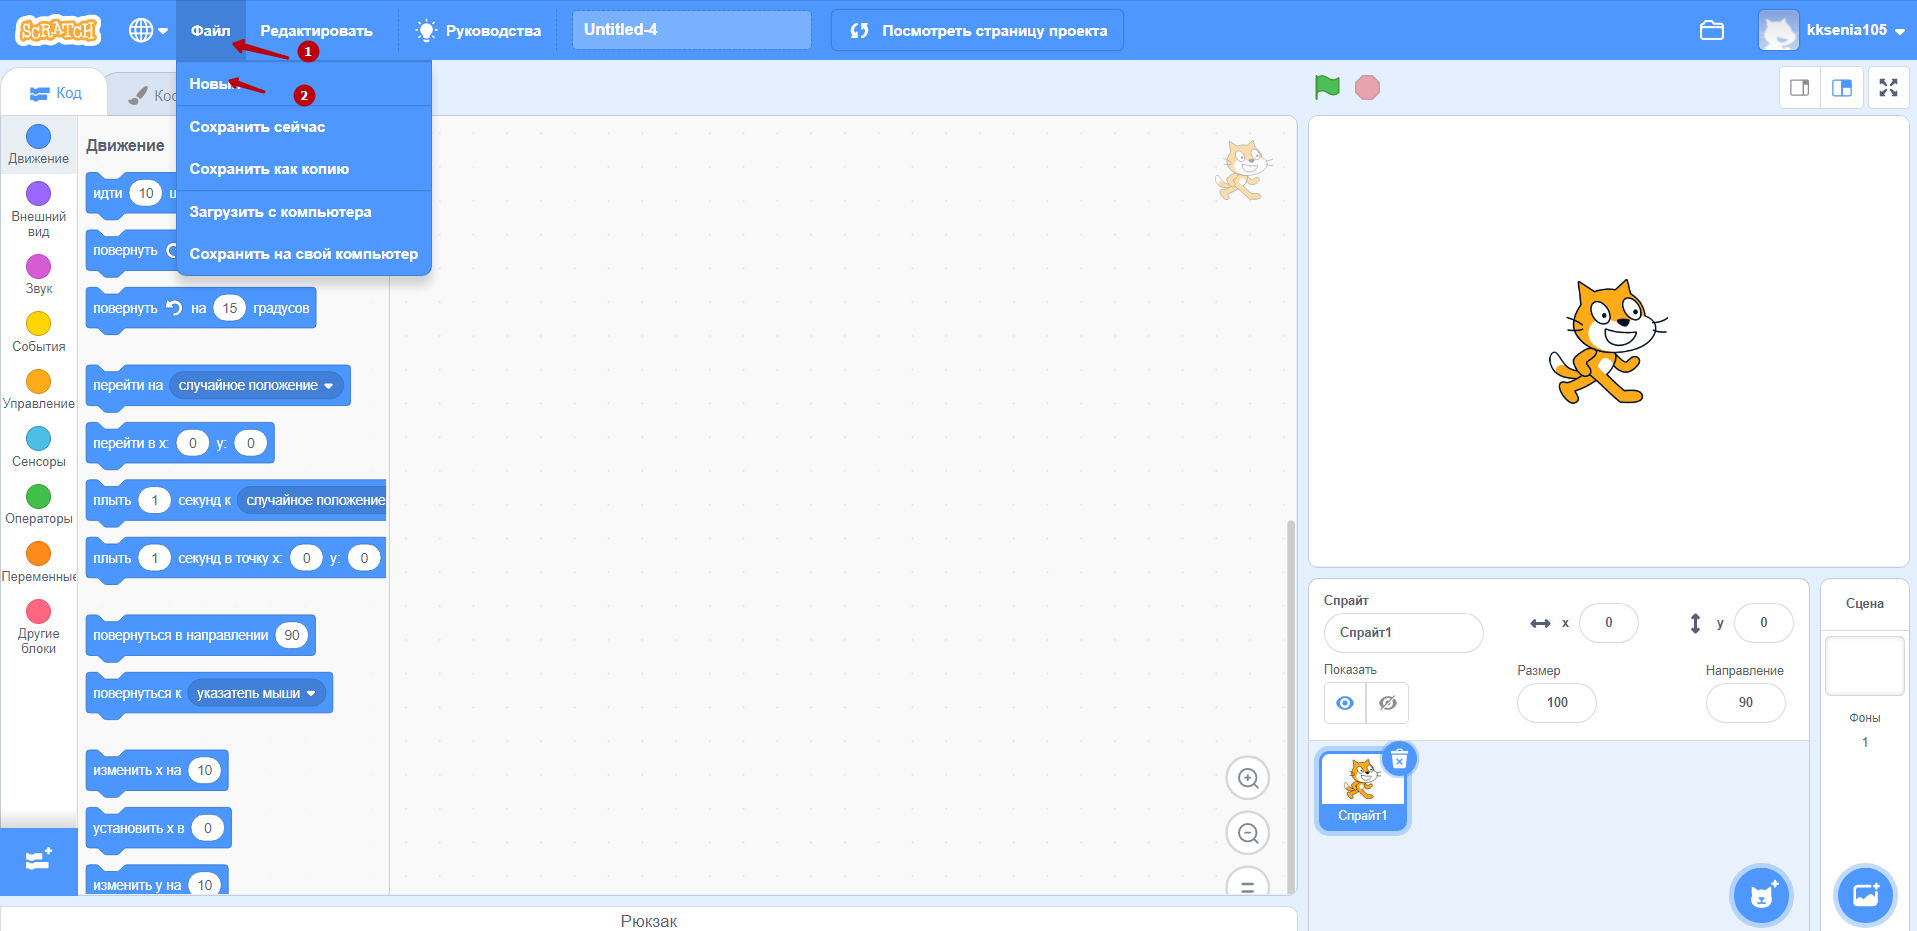Select Внешний вид block category
Image resolution: width=1917 pixels, height=931 pixels.
pos(38,210)
